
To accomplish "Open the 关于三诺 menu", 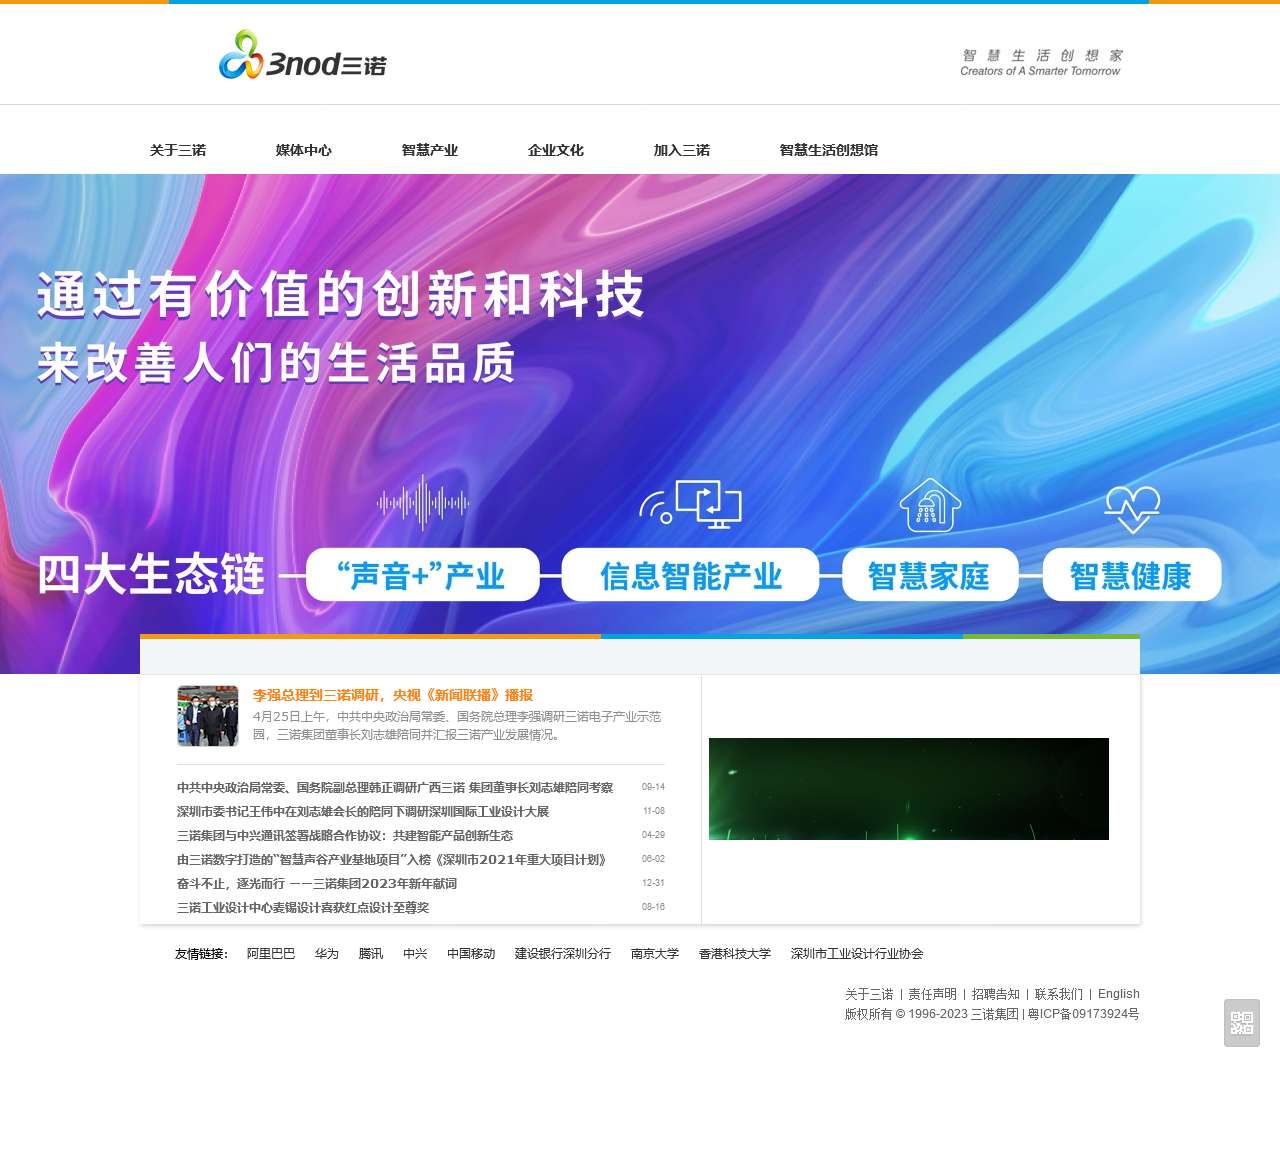I will point(178,150).
